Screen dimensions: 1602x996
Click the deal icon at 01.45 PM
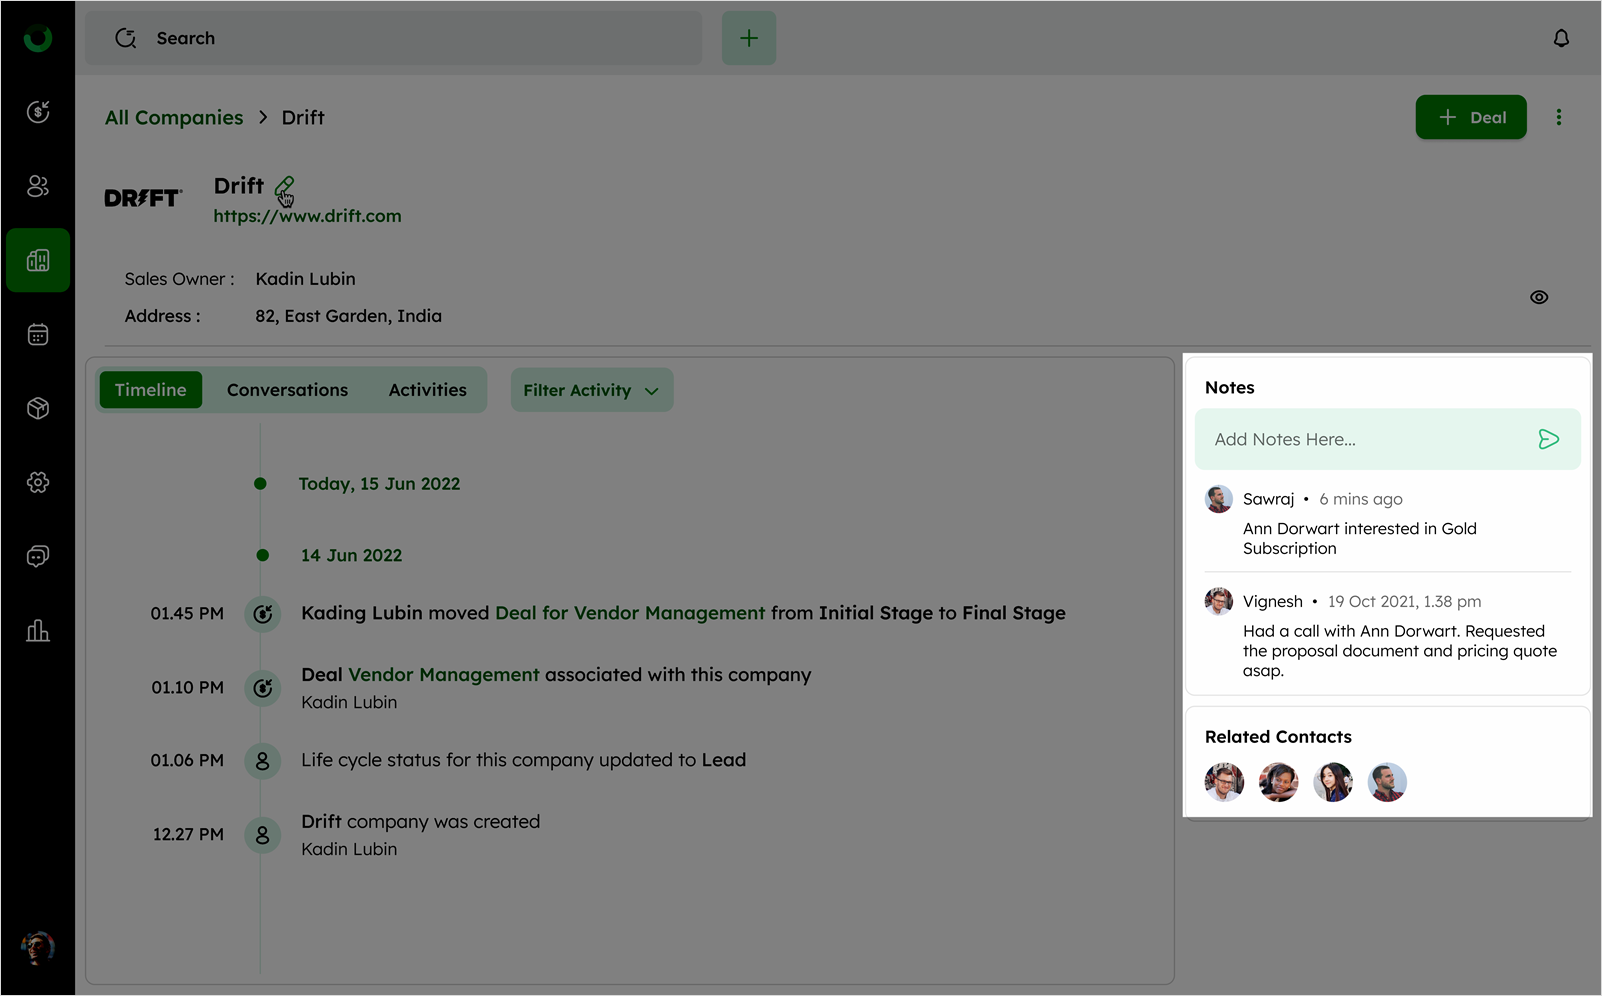tap(262, 614)
